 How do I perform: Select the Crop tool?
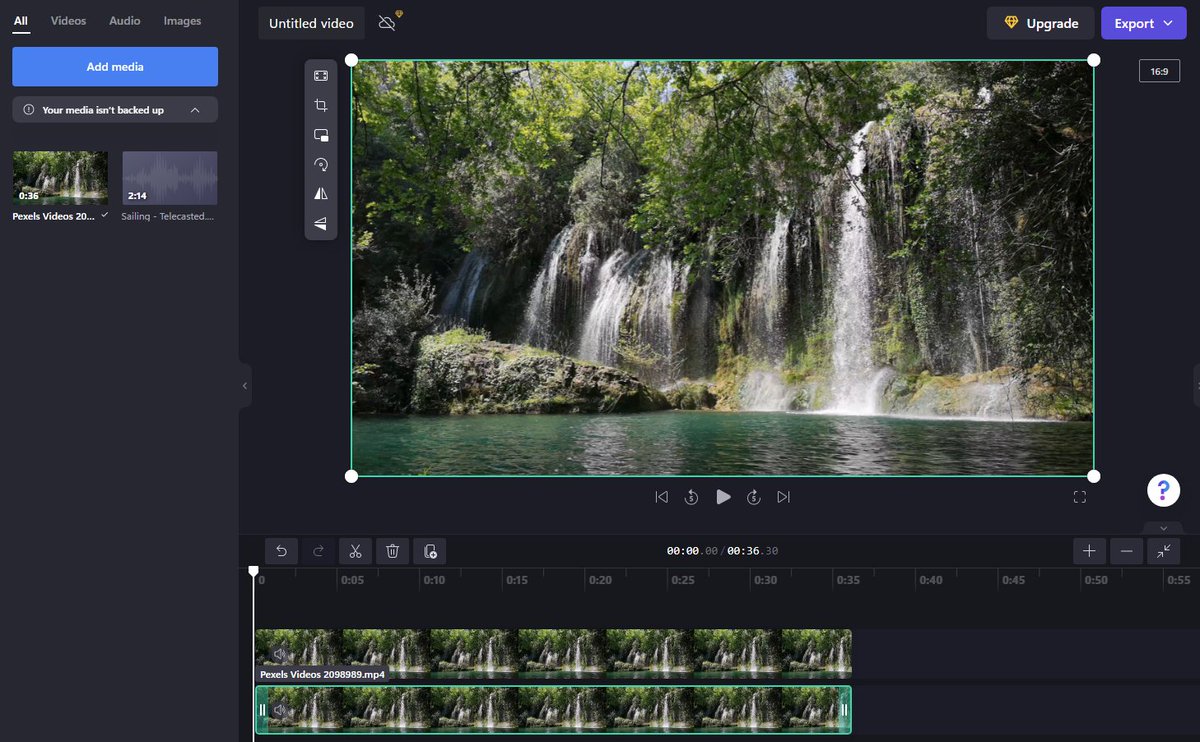321,105
